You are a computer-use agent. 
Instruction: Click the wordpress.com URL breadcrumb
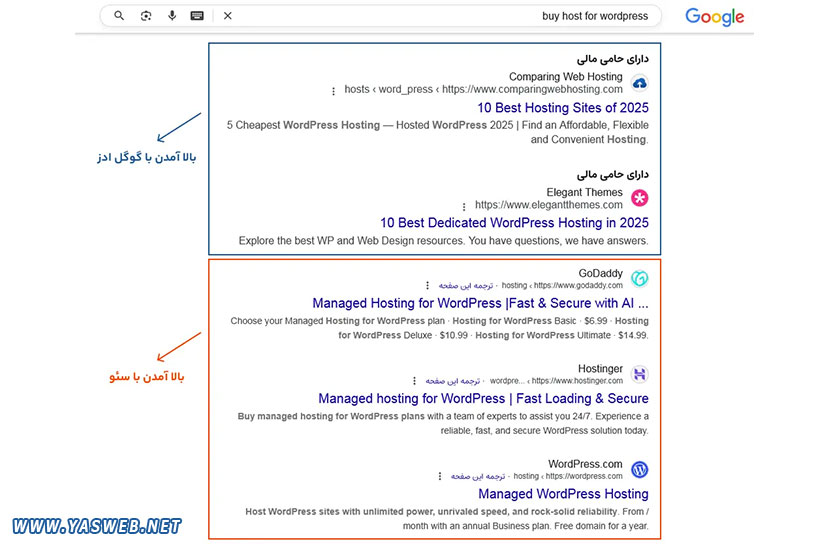[x=568, y=476]
